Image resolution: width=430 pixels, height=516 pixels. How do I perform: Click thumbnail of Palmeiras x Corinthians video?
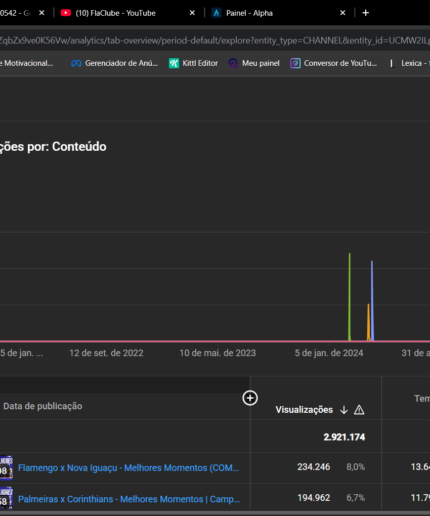(6, 498)
